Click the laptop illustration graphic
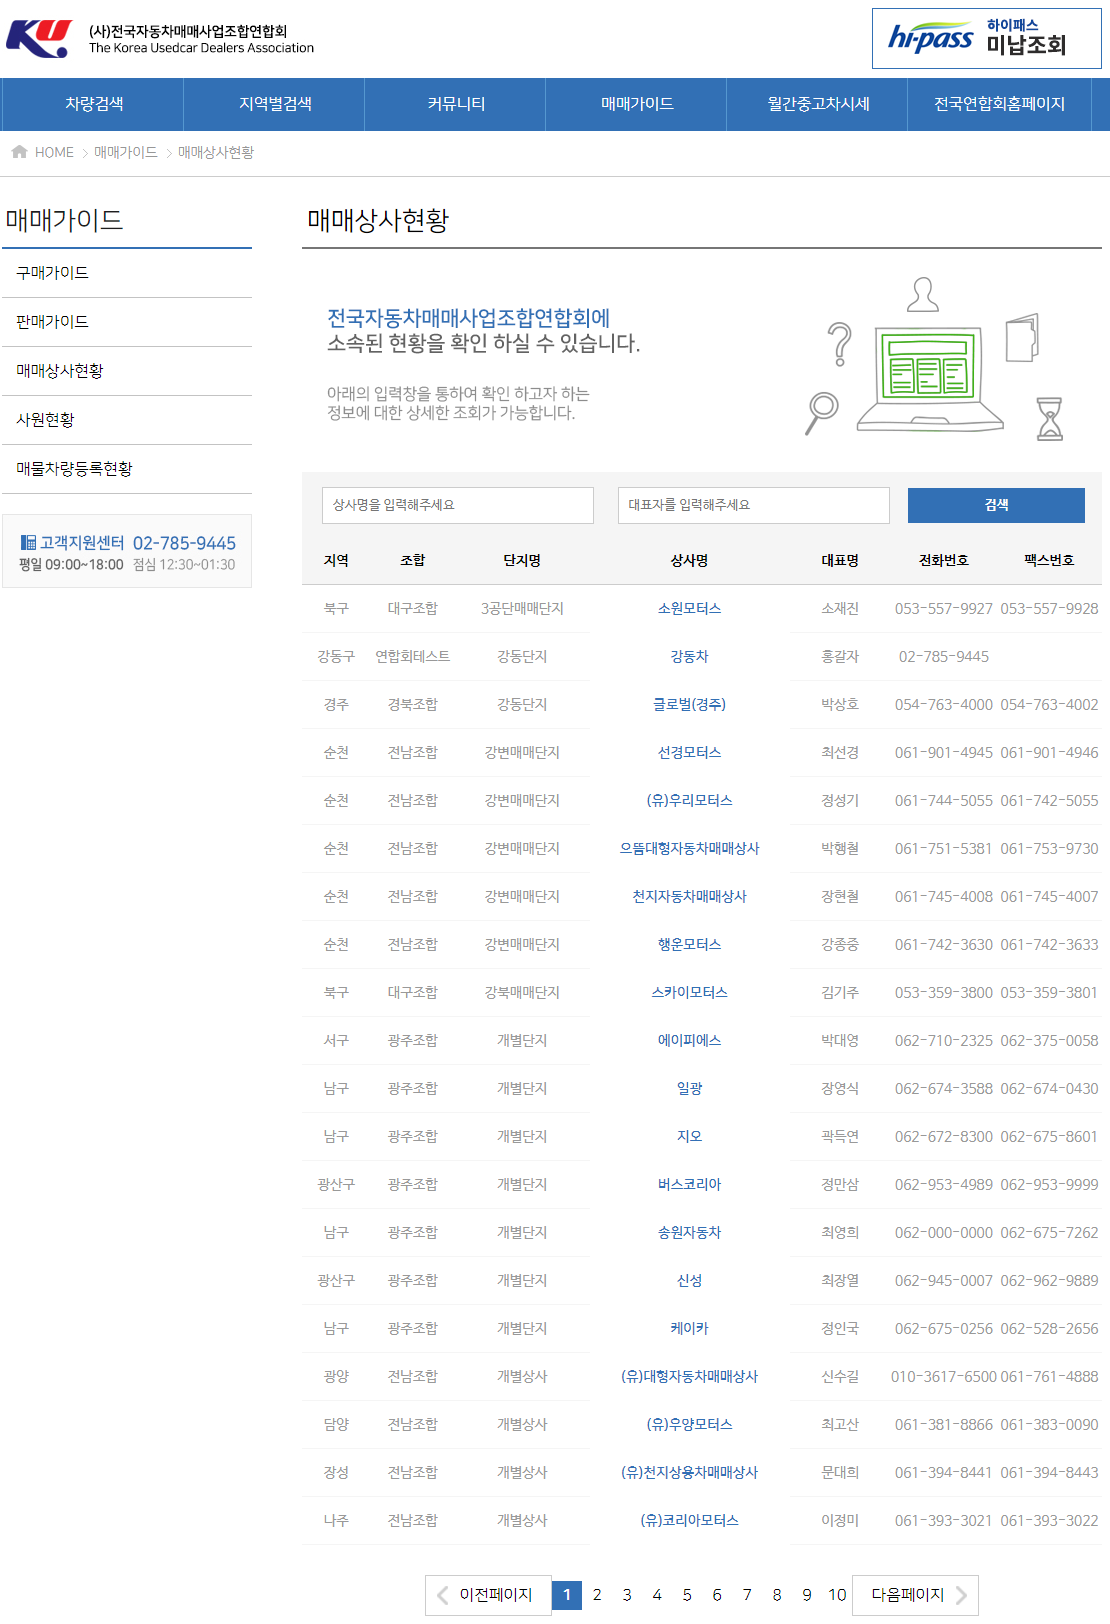The height and width of the screenshot is (1624, 1110). [929, 378]
